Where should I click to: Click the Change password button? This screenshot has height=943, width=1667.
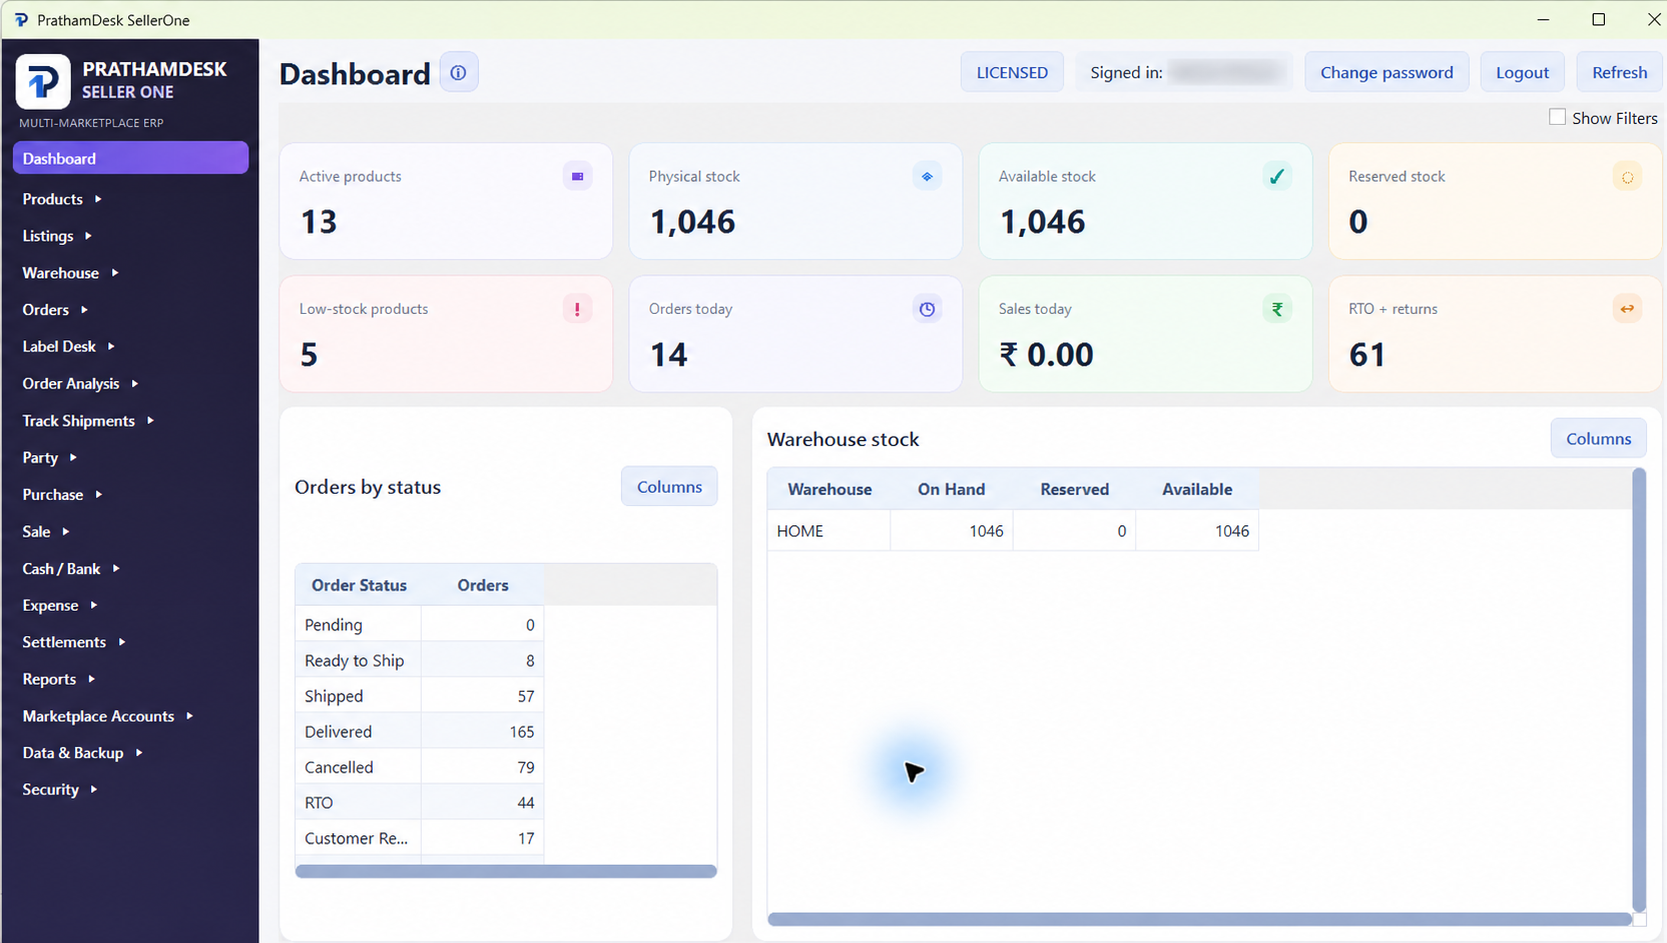tap(1386, 72)
